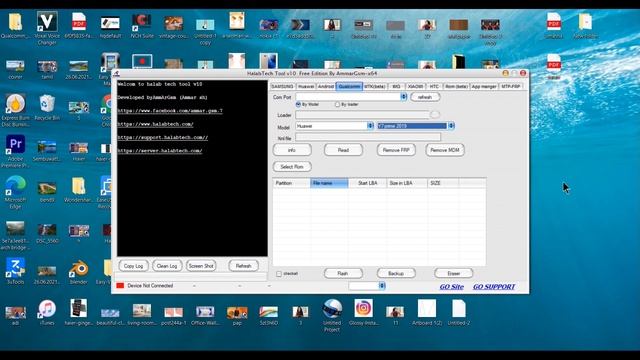
Task: Click the Remove FRP button
Action: tap(396, 150)
